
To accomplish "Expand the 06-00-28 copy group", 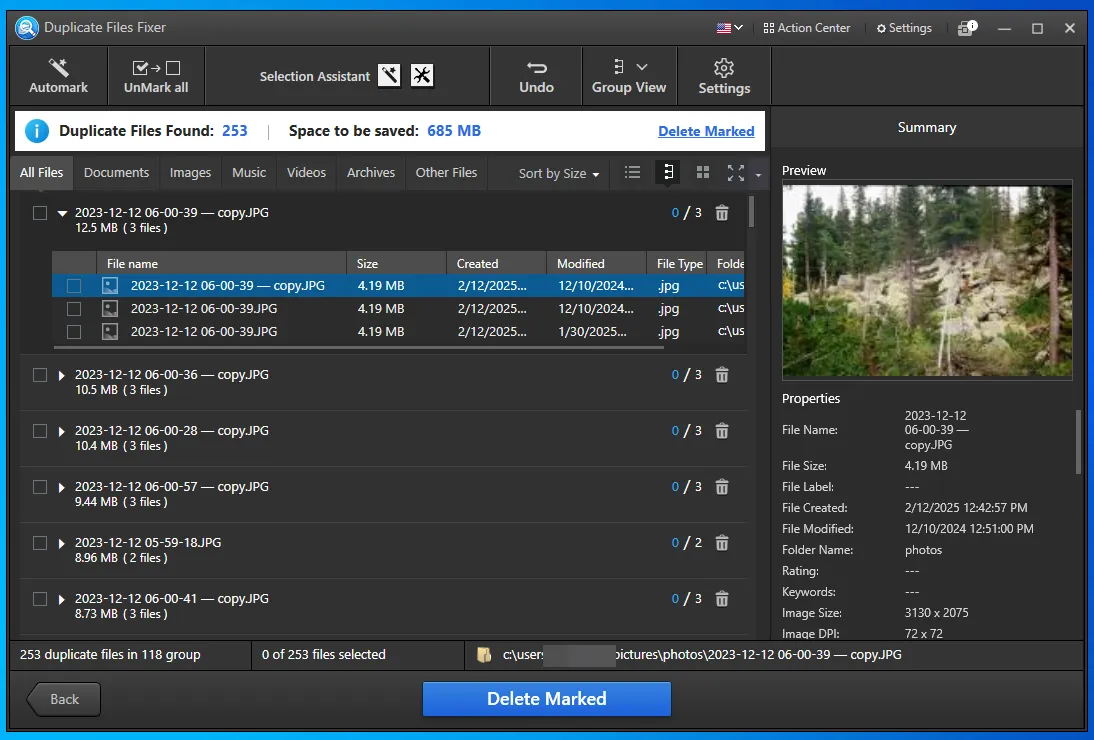I will (x=61, y=432).
